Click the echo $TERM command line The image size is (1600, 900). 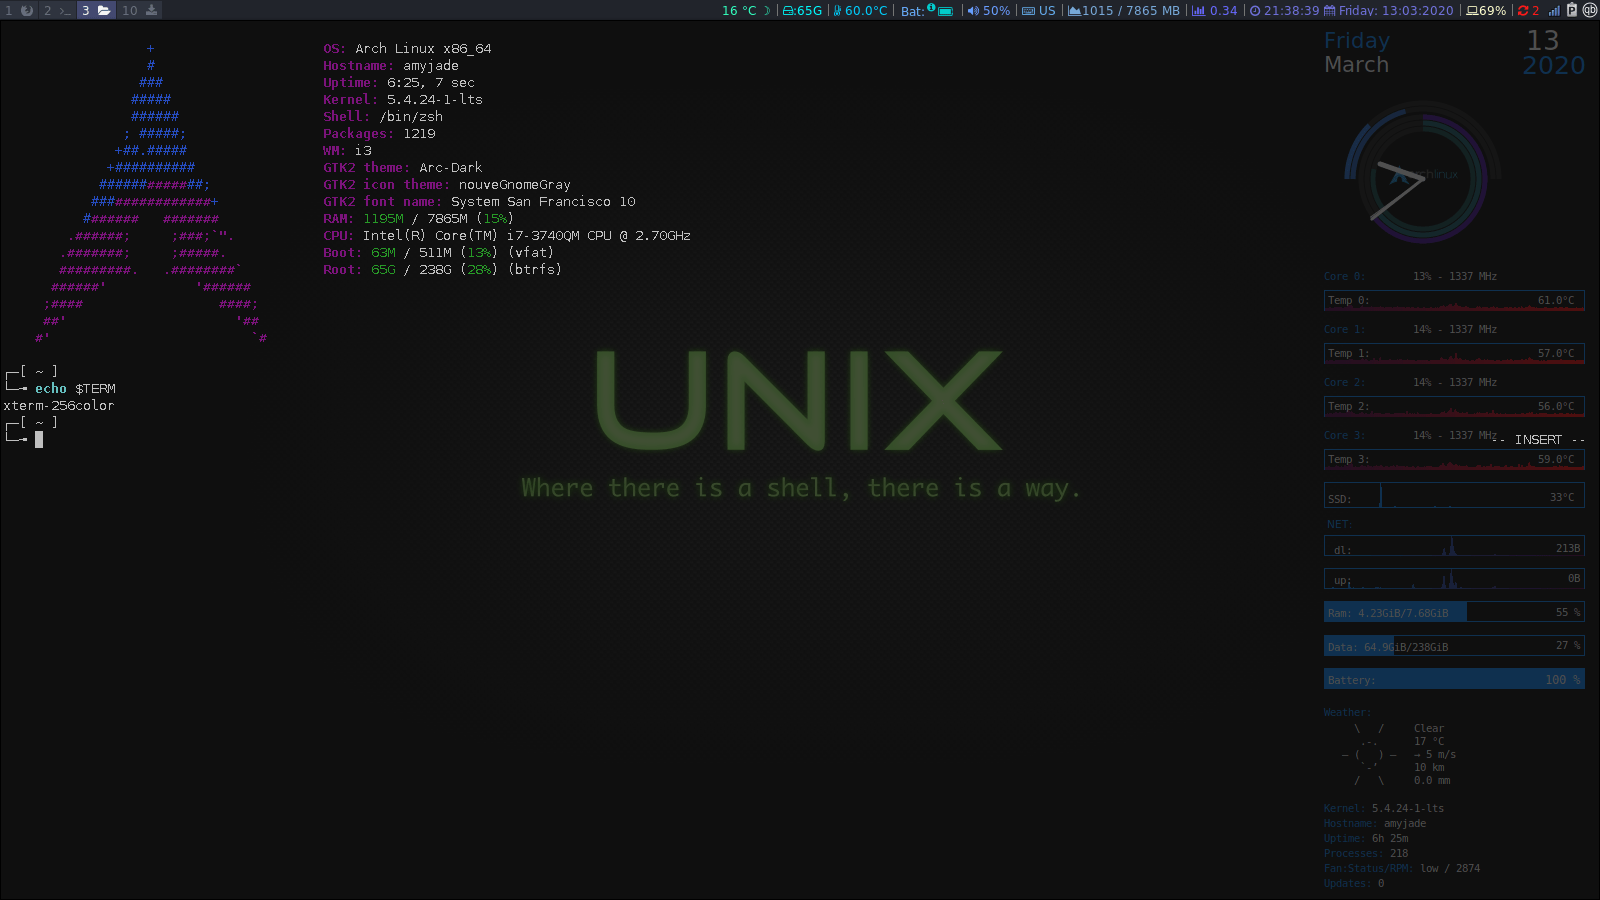pos(75,388)
